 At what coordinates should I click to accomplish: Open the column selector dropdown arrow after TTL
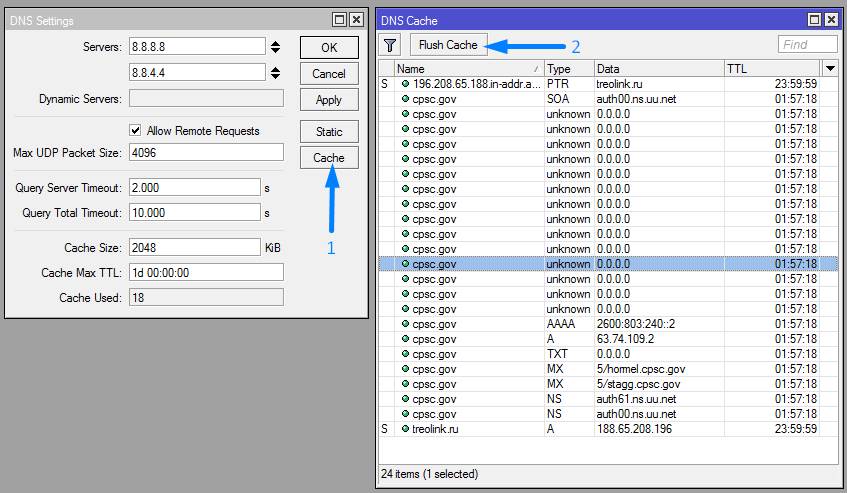click(830, 68)
